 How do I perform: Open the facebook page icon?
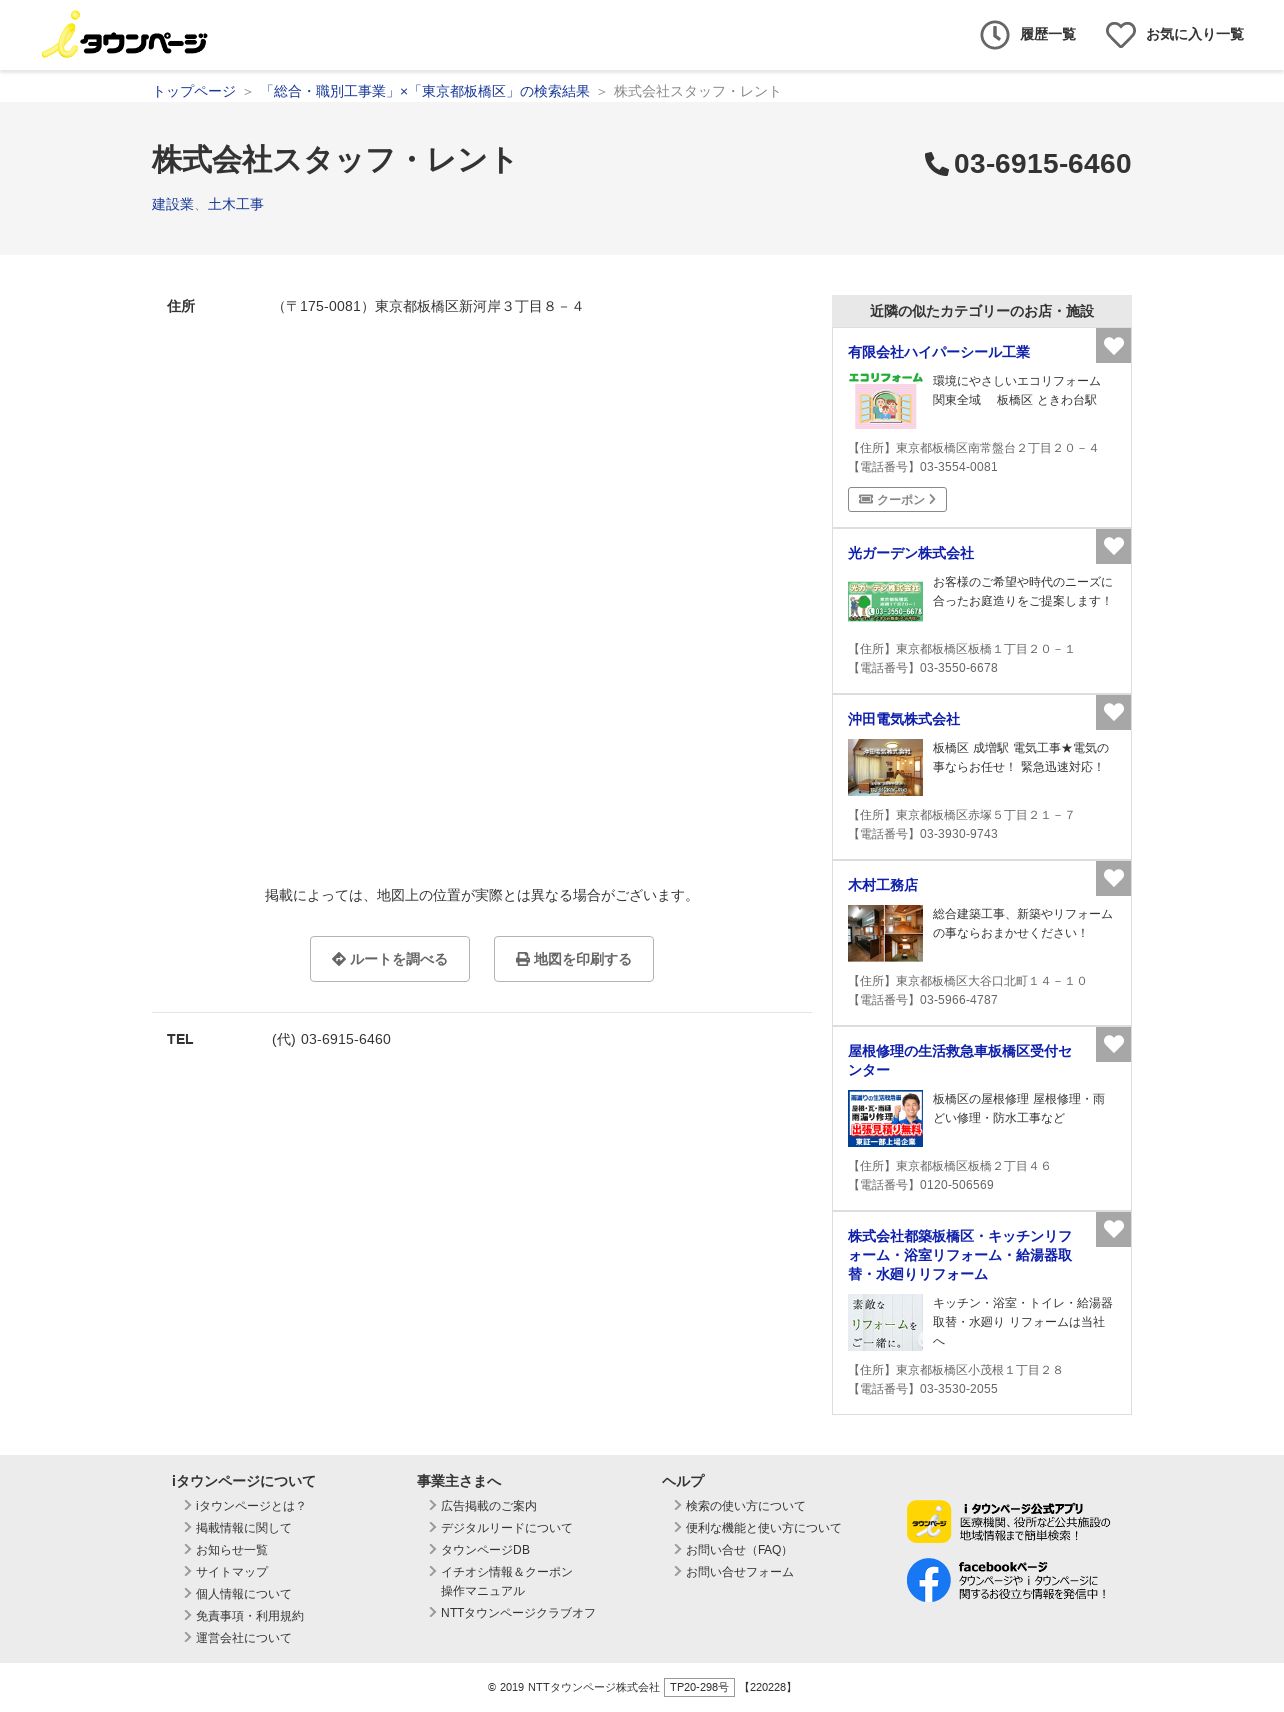pos(929,1580)
